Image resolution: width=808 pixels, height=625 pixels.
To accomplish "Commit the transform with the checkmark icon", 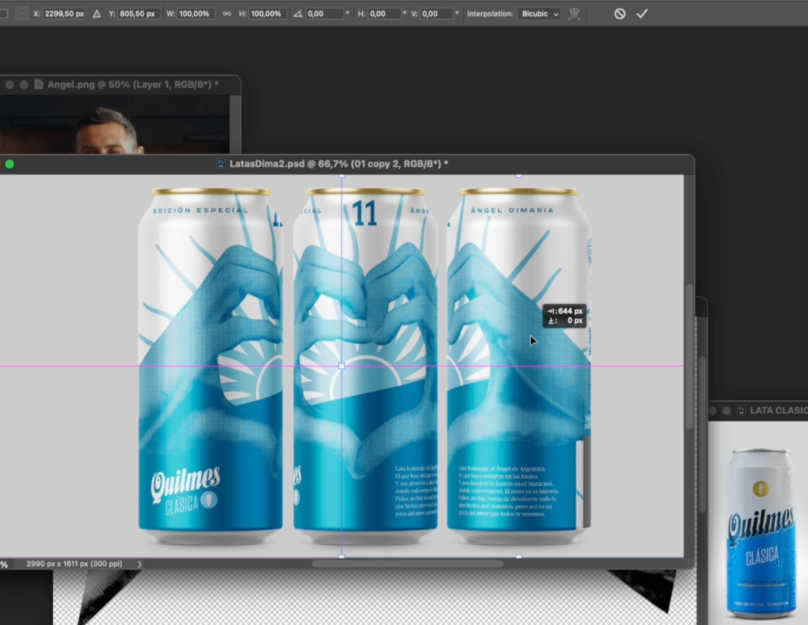I will pos(642,14).
